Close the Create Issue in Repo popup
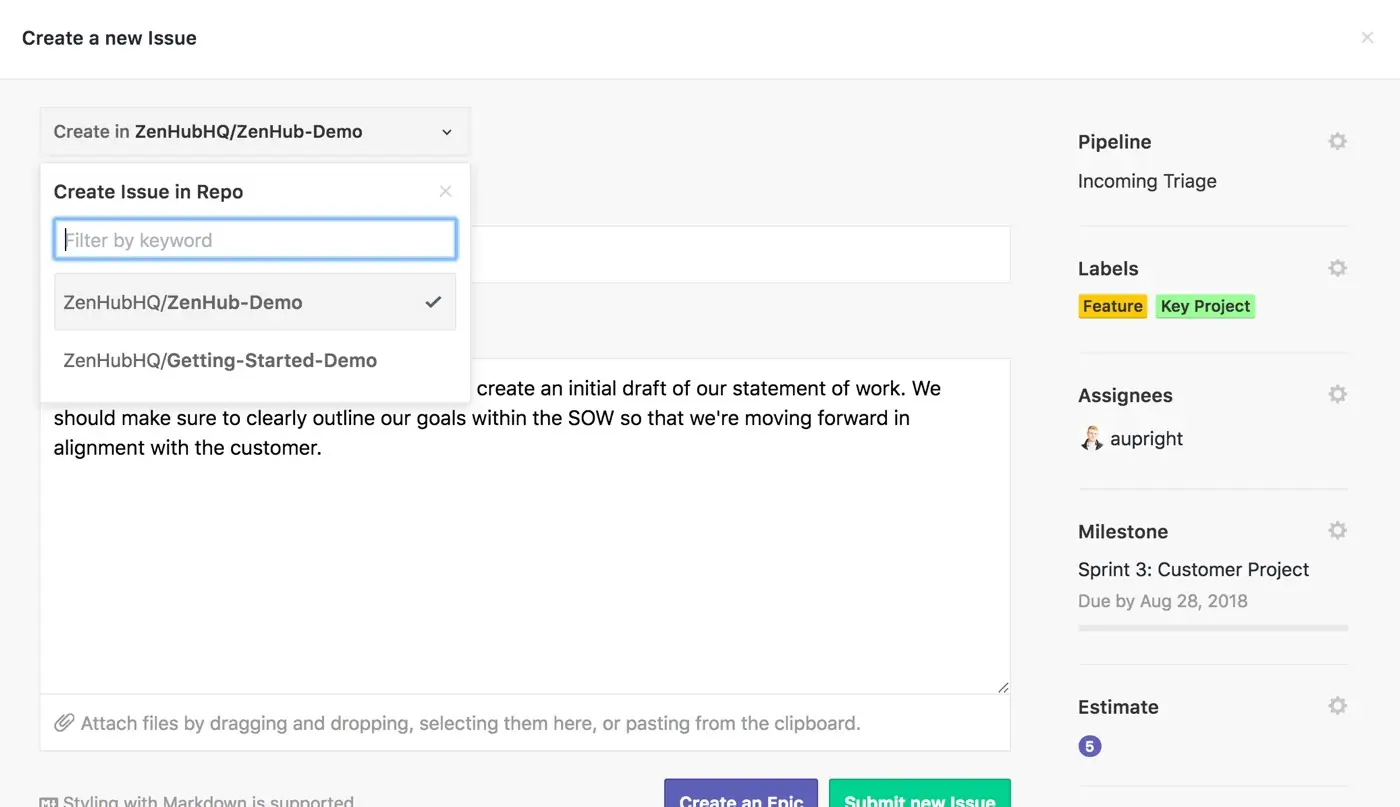Viewport: 1400px width, 807px height. 446,191
